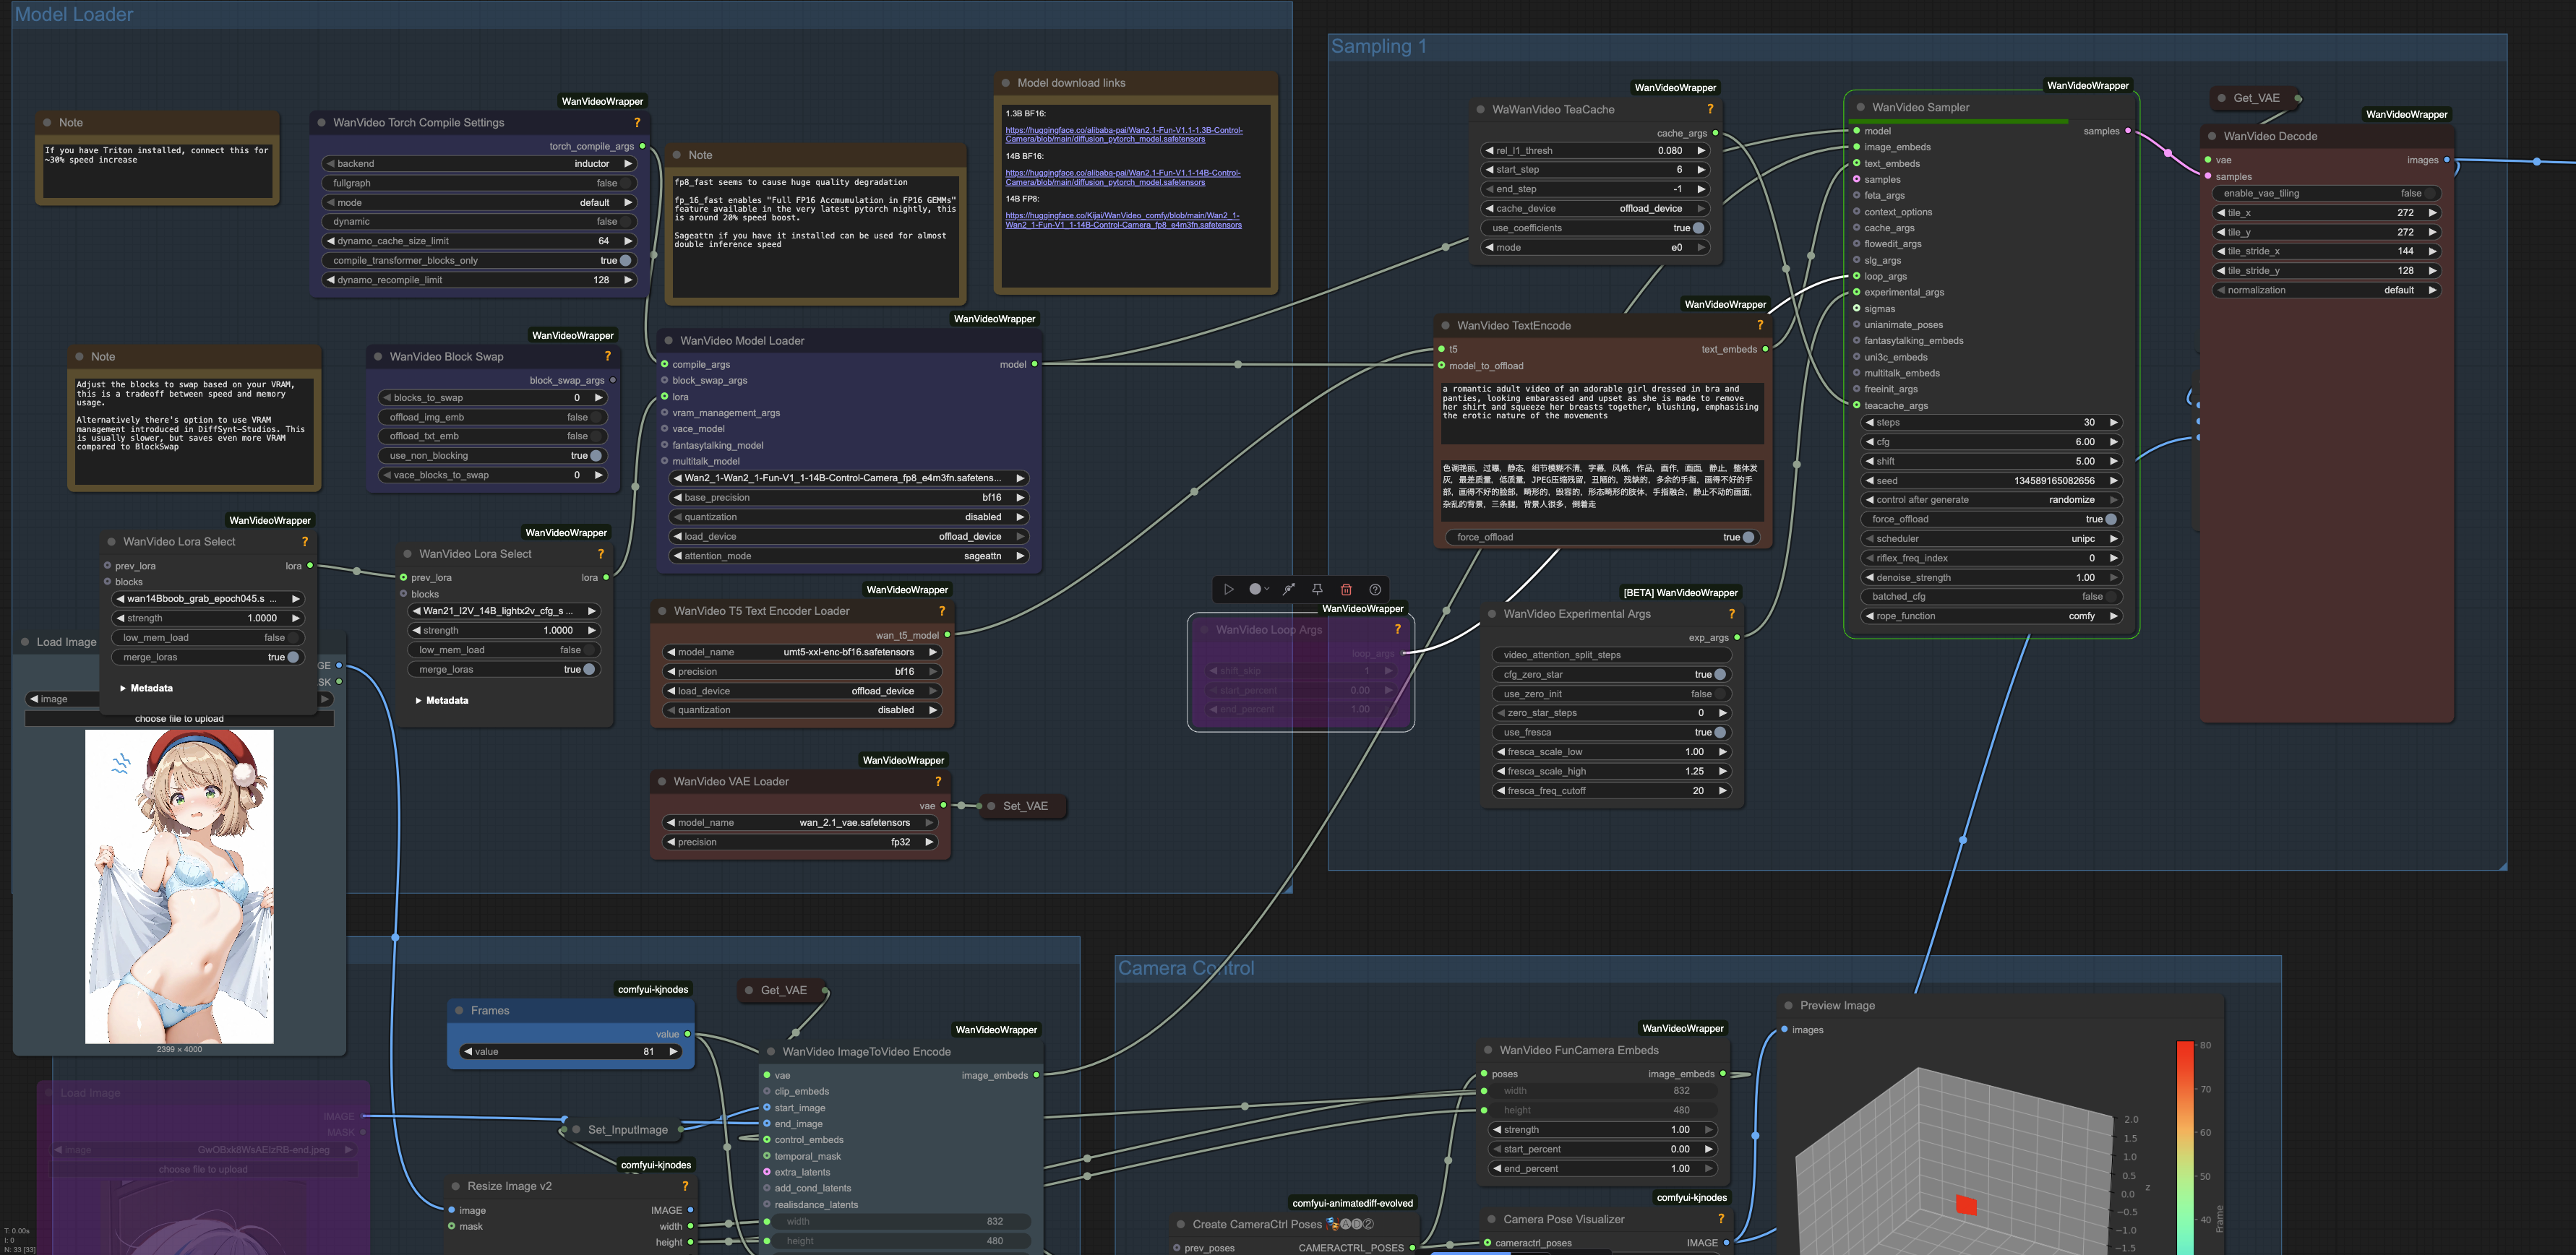
Task: Open T5 model_name umt5-xxl-enc-bf16 selector
Action: click(x=802, y=652)
